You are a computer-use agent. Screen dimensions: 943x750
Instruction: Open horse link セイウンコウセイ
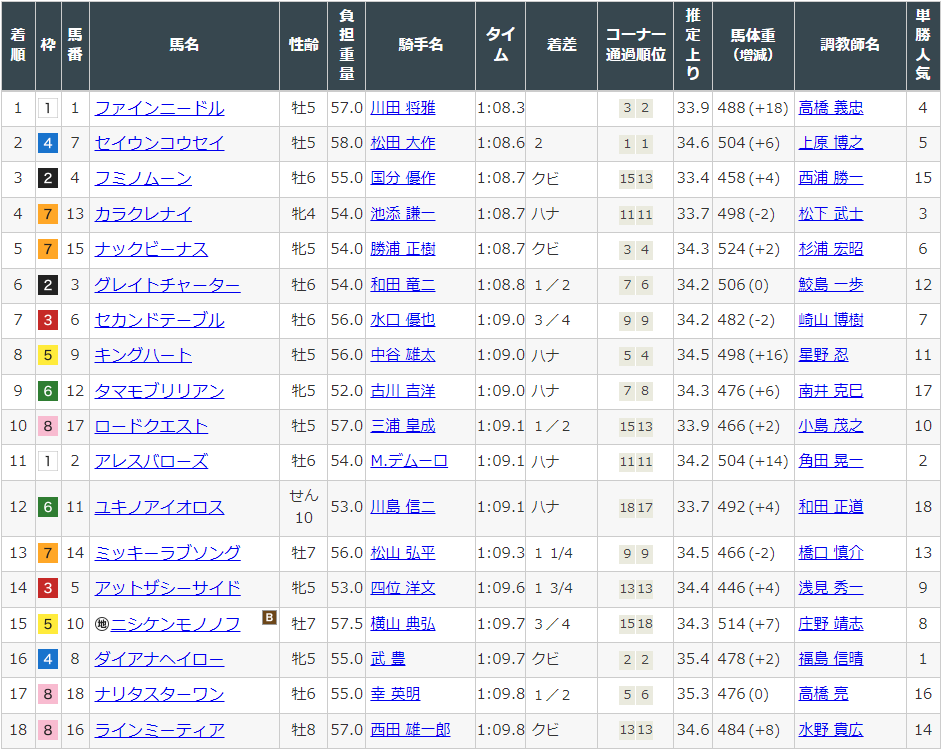tap(159, 143)
